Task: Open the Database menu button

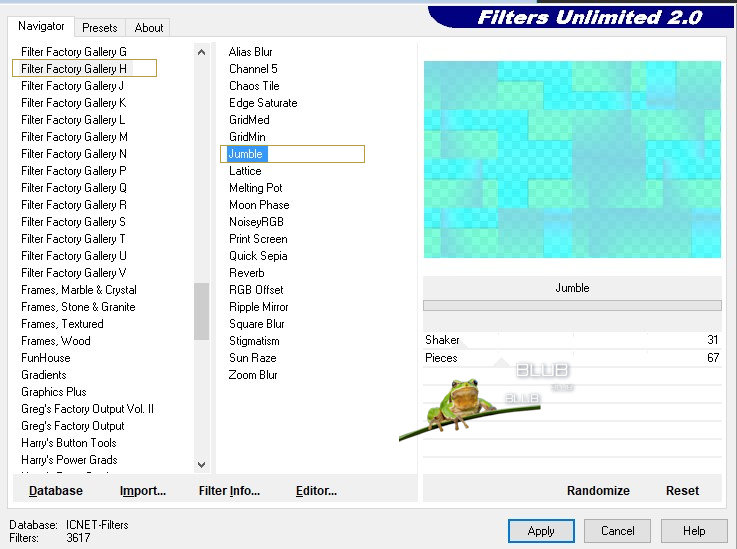Action: (x=56, y=491)
